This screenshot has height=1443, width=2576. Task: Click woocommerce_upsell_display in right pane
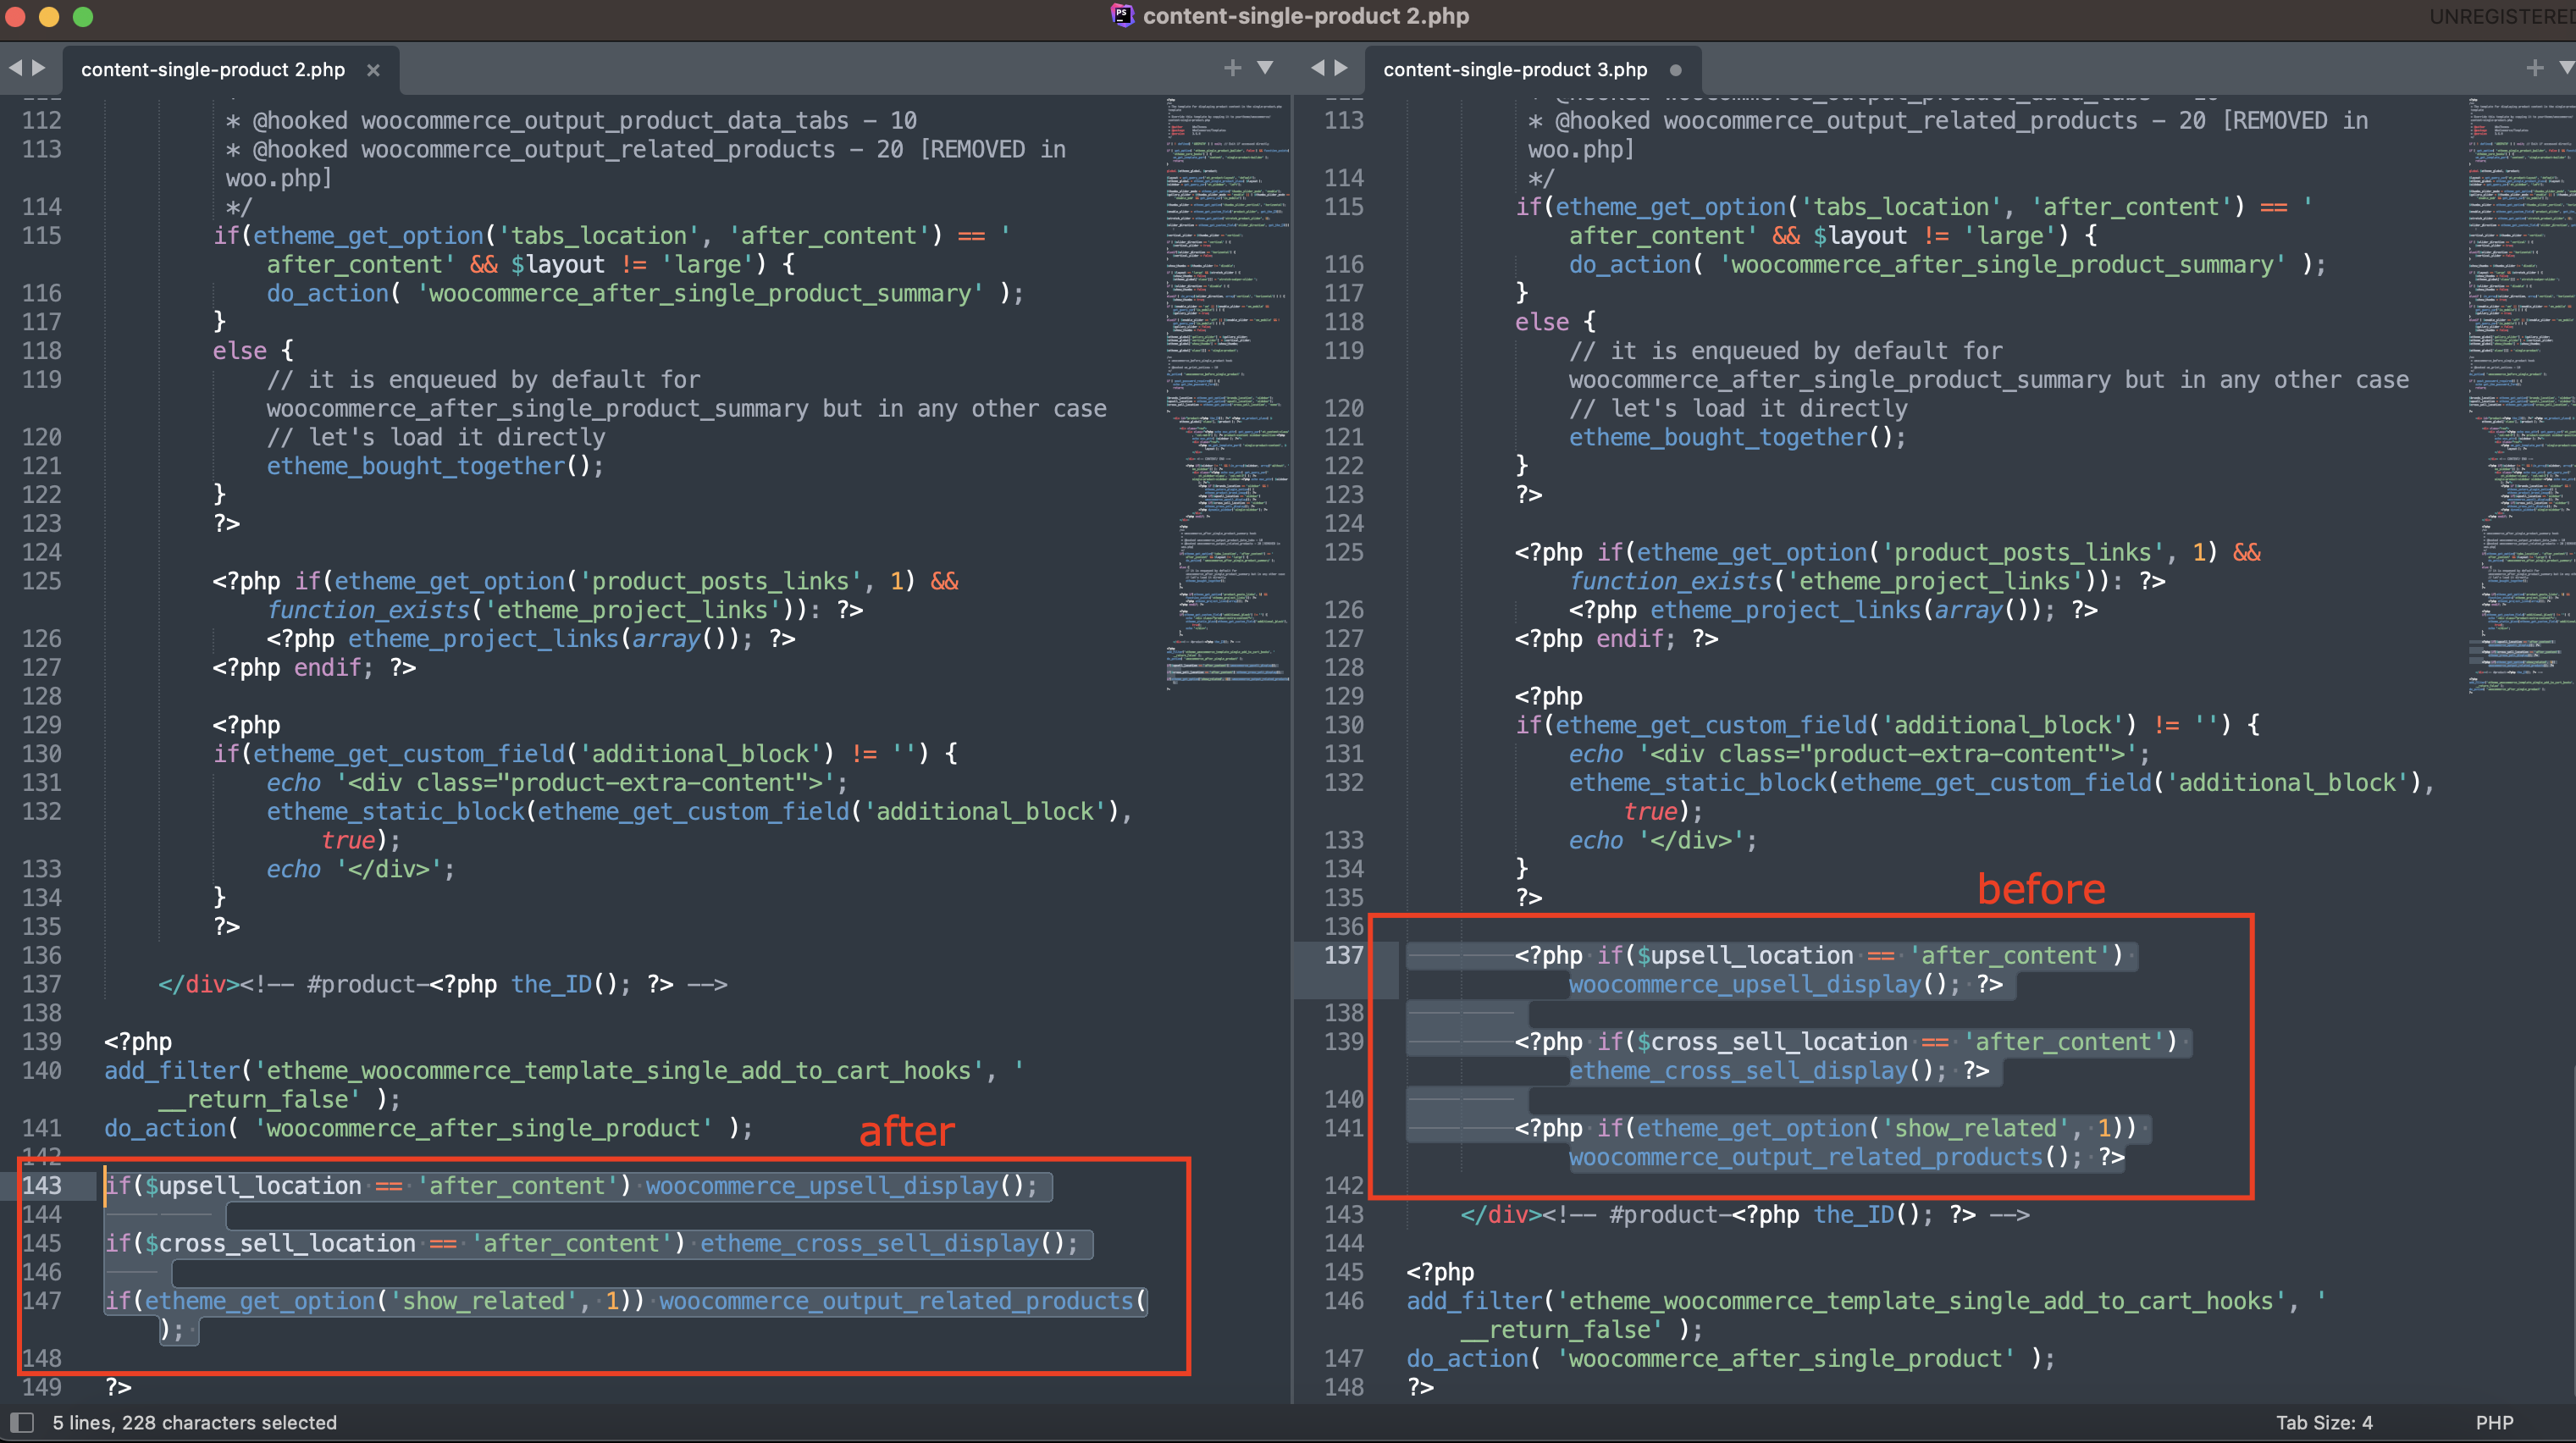[x=1745, y=984]
